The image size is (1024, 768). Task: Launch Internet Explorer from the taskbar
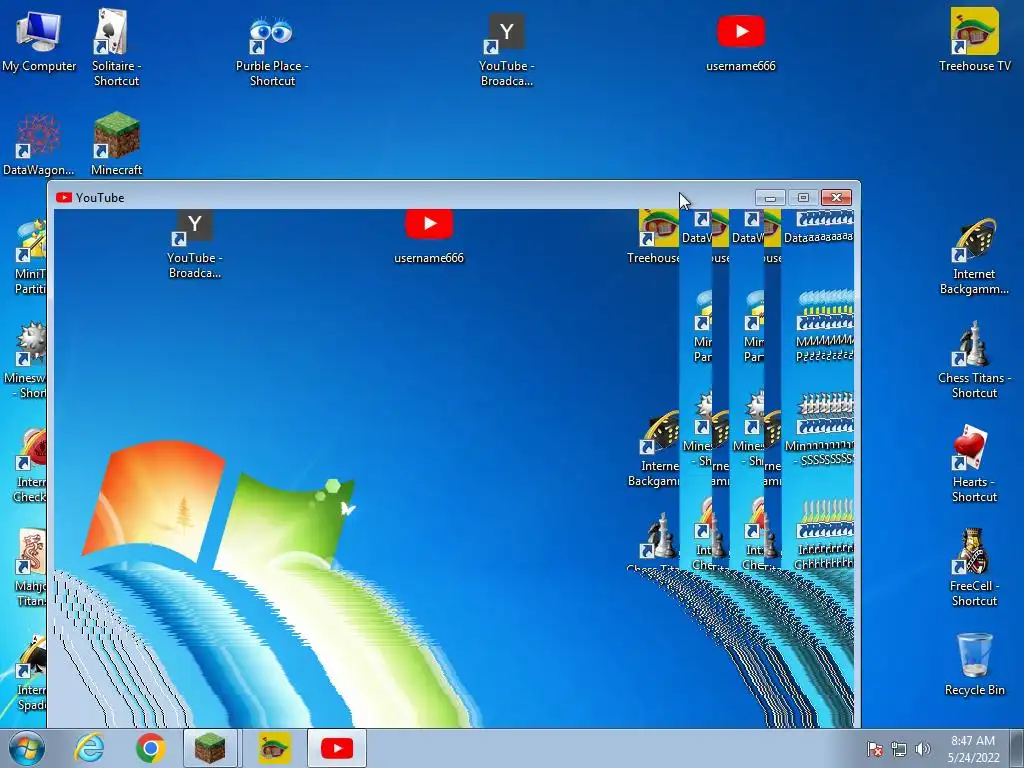89,748
